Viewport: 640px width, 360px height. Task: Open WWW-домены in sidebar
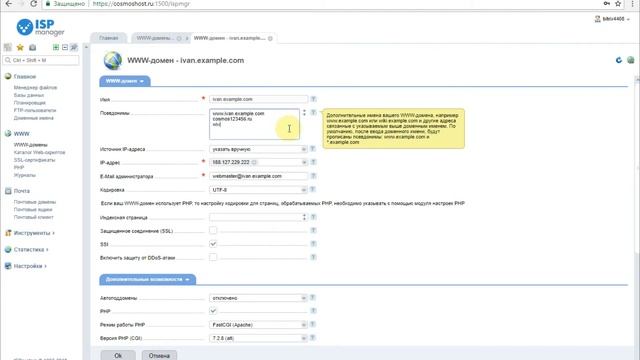click(31, 144)
